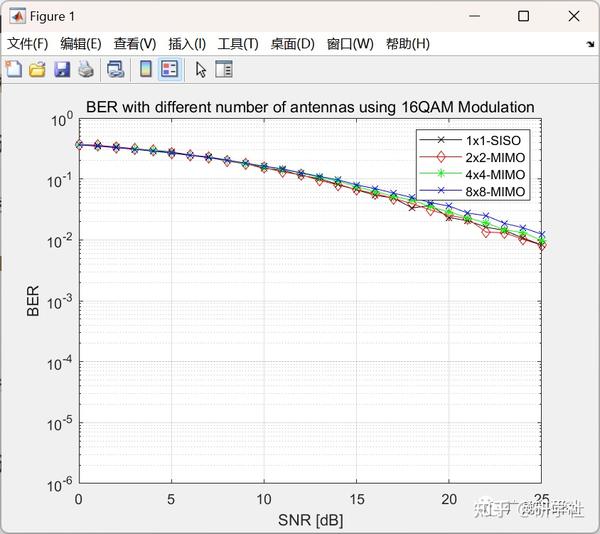Click the Link Plot toolbar icon
The width and height of the screenshot is (600, 534).
(116, 70)
